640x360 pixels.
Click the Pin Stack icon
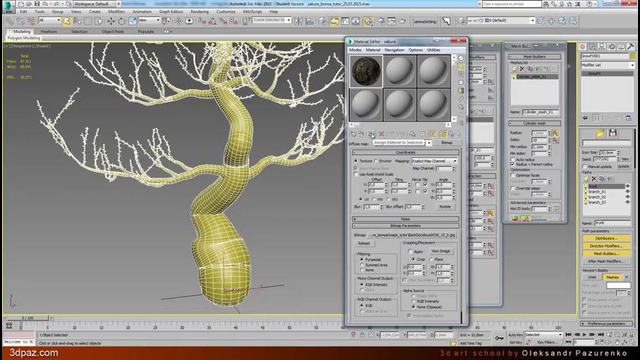click(585, 118)
